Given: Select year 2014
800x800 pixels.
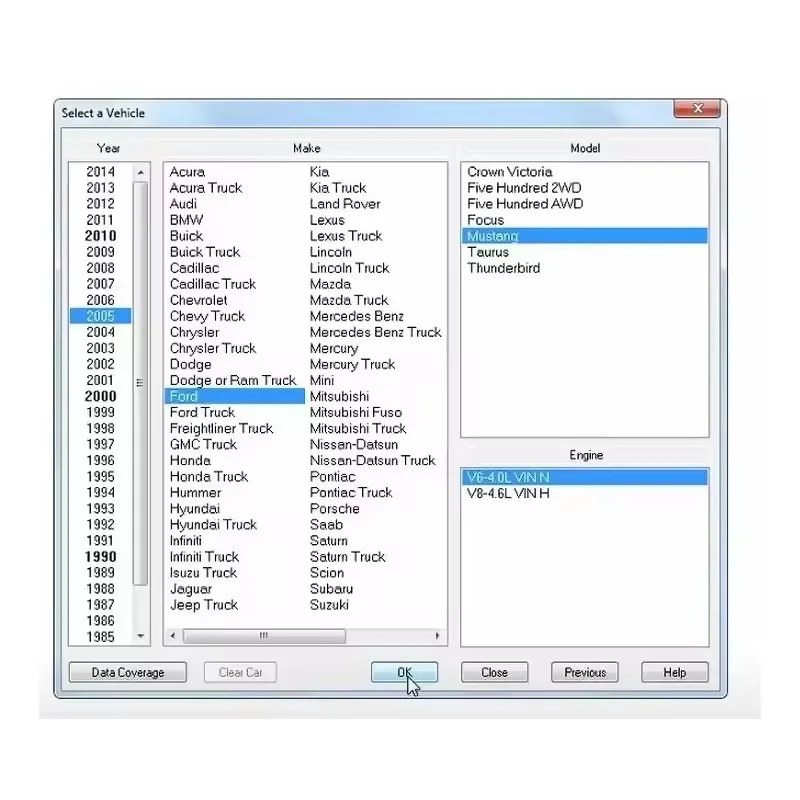Looking at the screenshot, I should click(101, 171).
